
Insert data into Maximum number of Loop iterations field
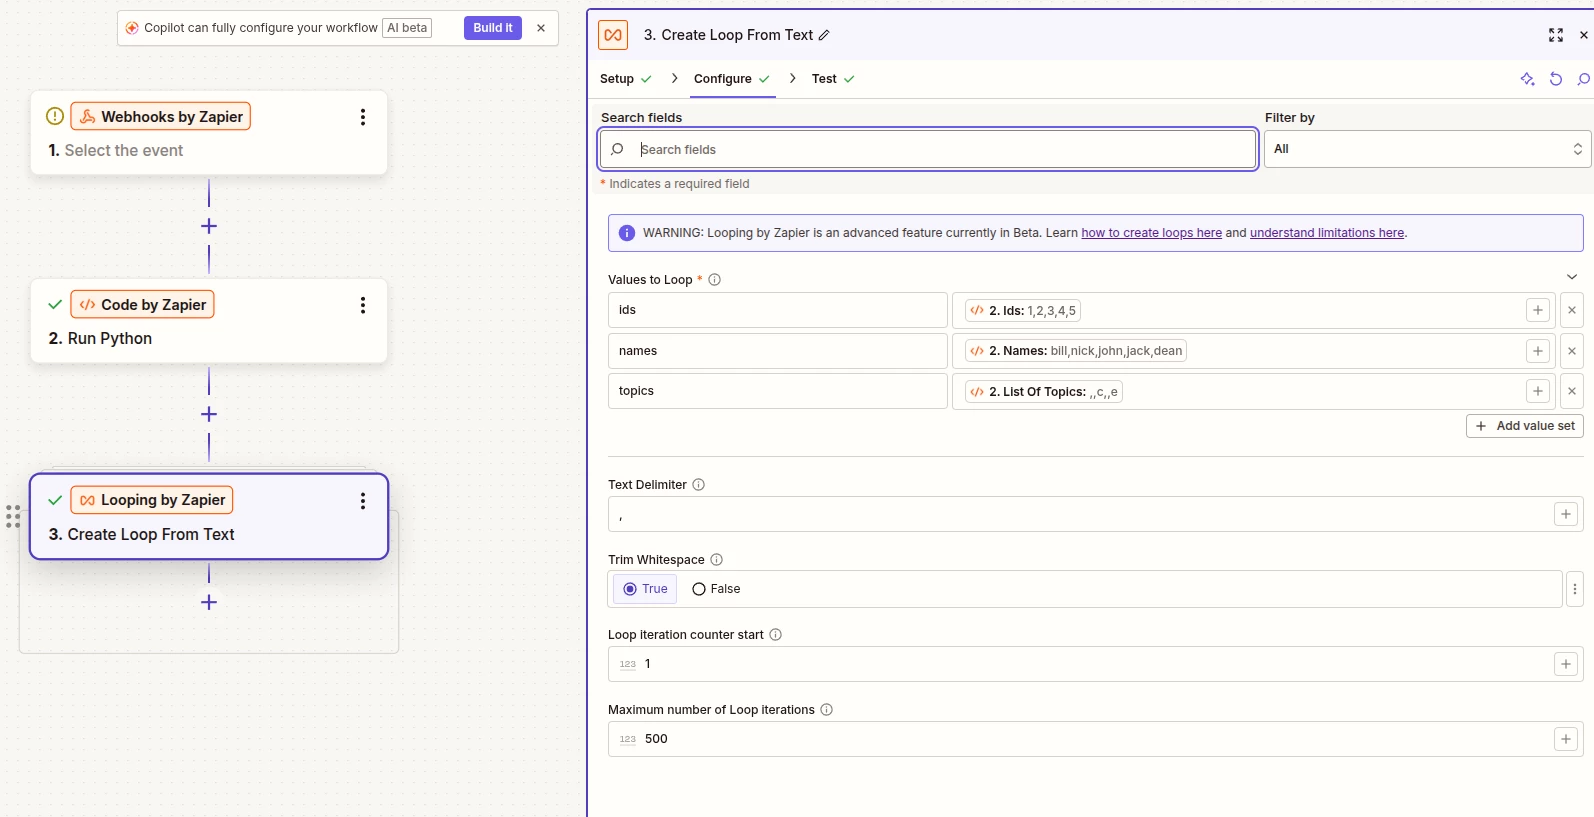(1566, 739)
